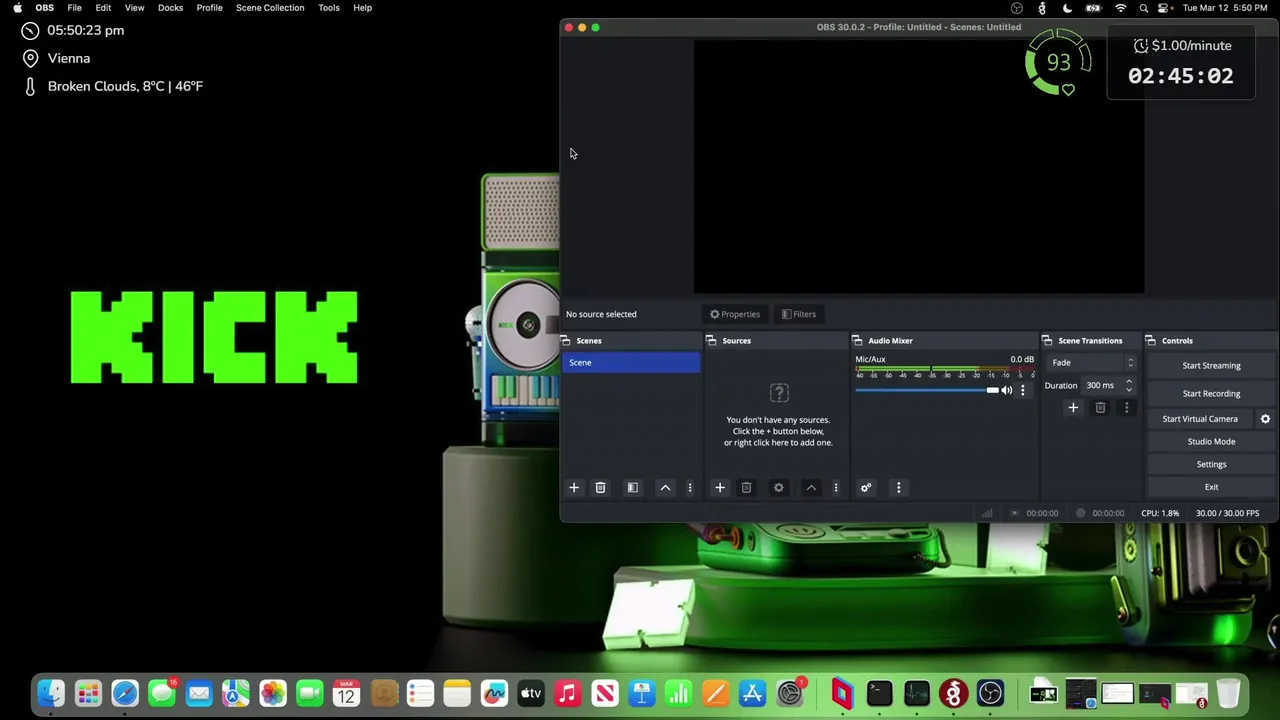Image resolution: width=1280 pixels, height=720 pixels.
Task: Add a scene transition with plus icon
Action: tap(1073, 408)
